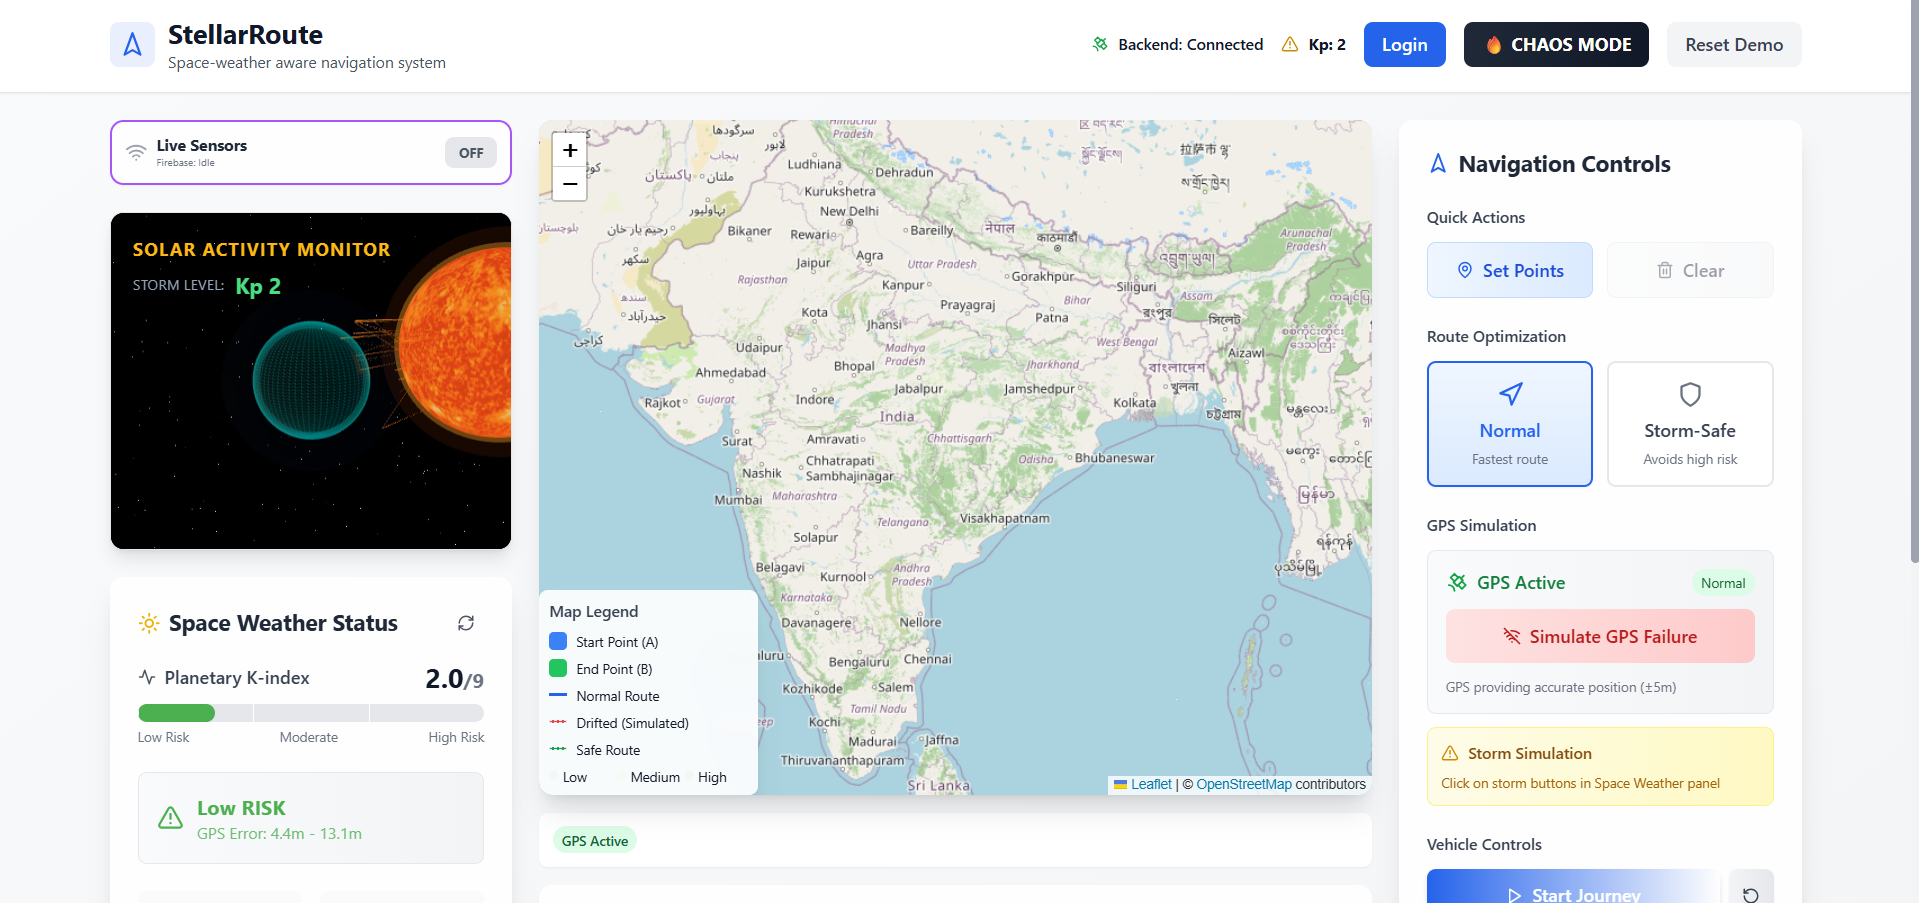The image size is (1919, 903).
Task: Refresh the Space Weather Status panel
Action: point(466,623)
